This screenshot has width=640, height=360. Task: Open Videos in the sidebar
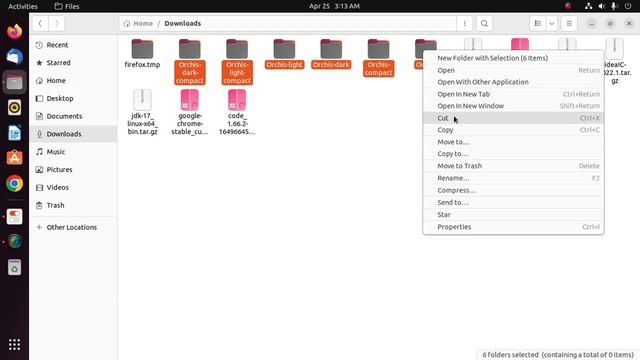(x=73, y=187)
